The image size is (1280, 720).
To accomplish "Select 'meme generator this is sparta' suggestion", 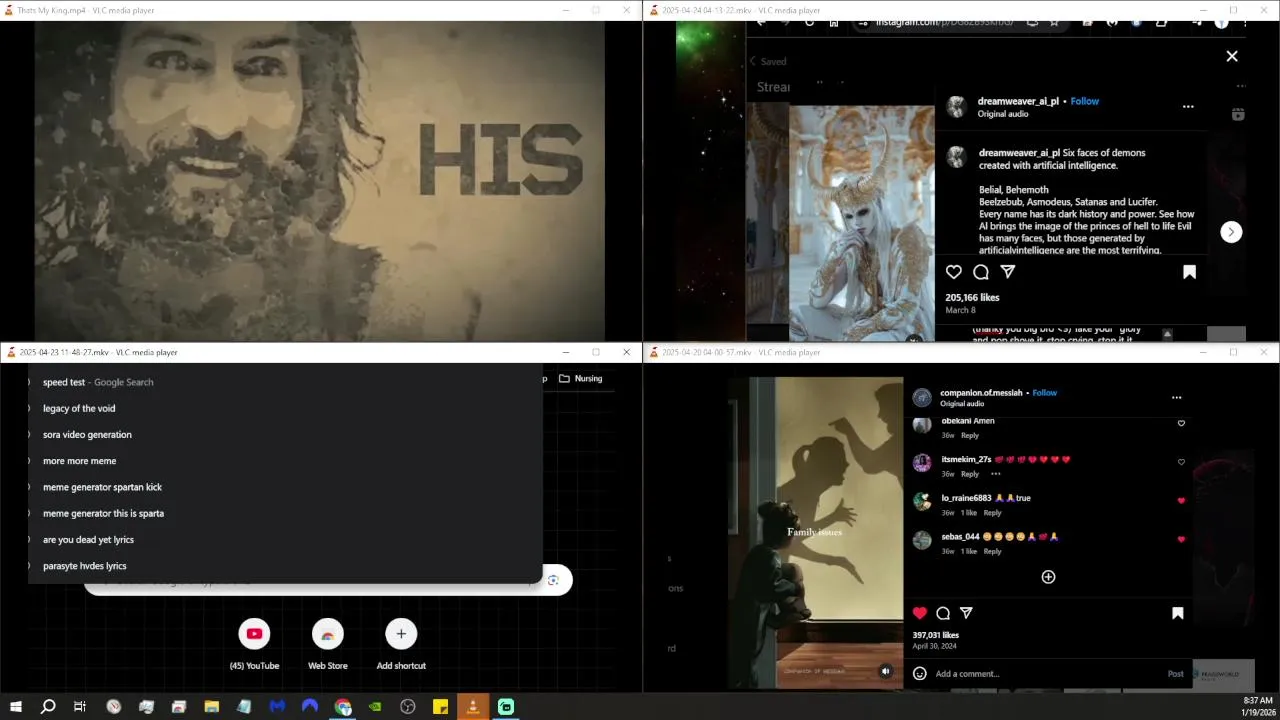I will [x=285, y=513].
